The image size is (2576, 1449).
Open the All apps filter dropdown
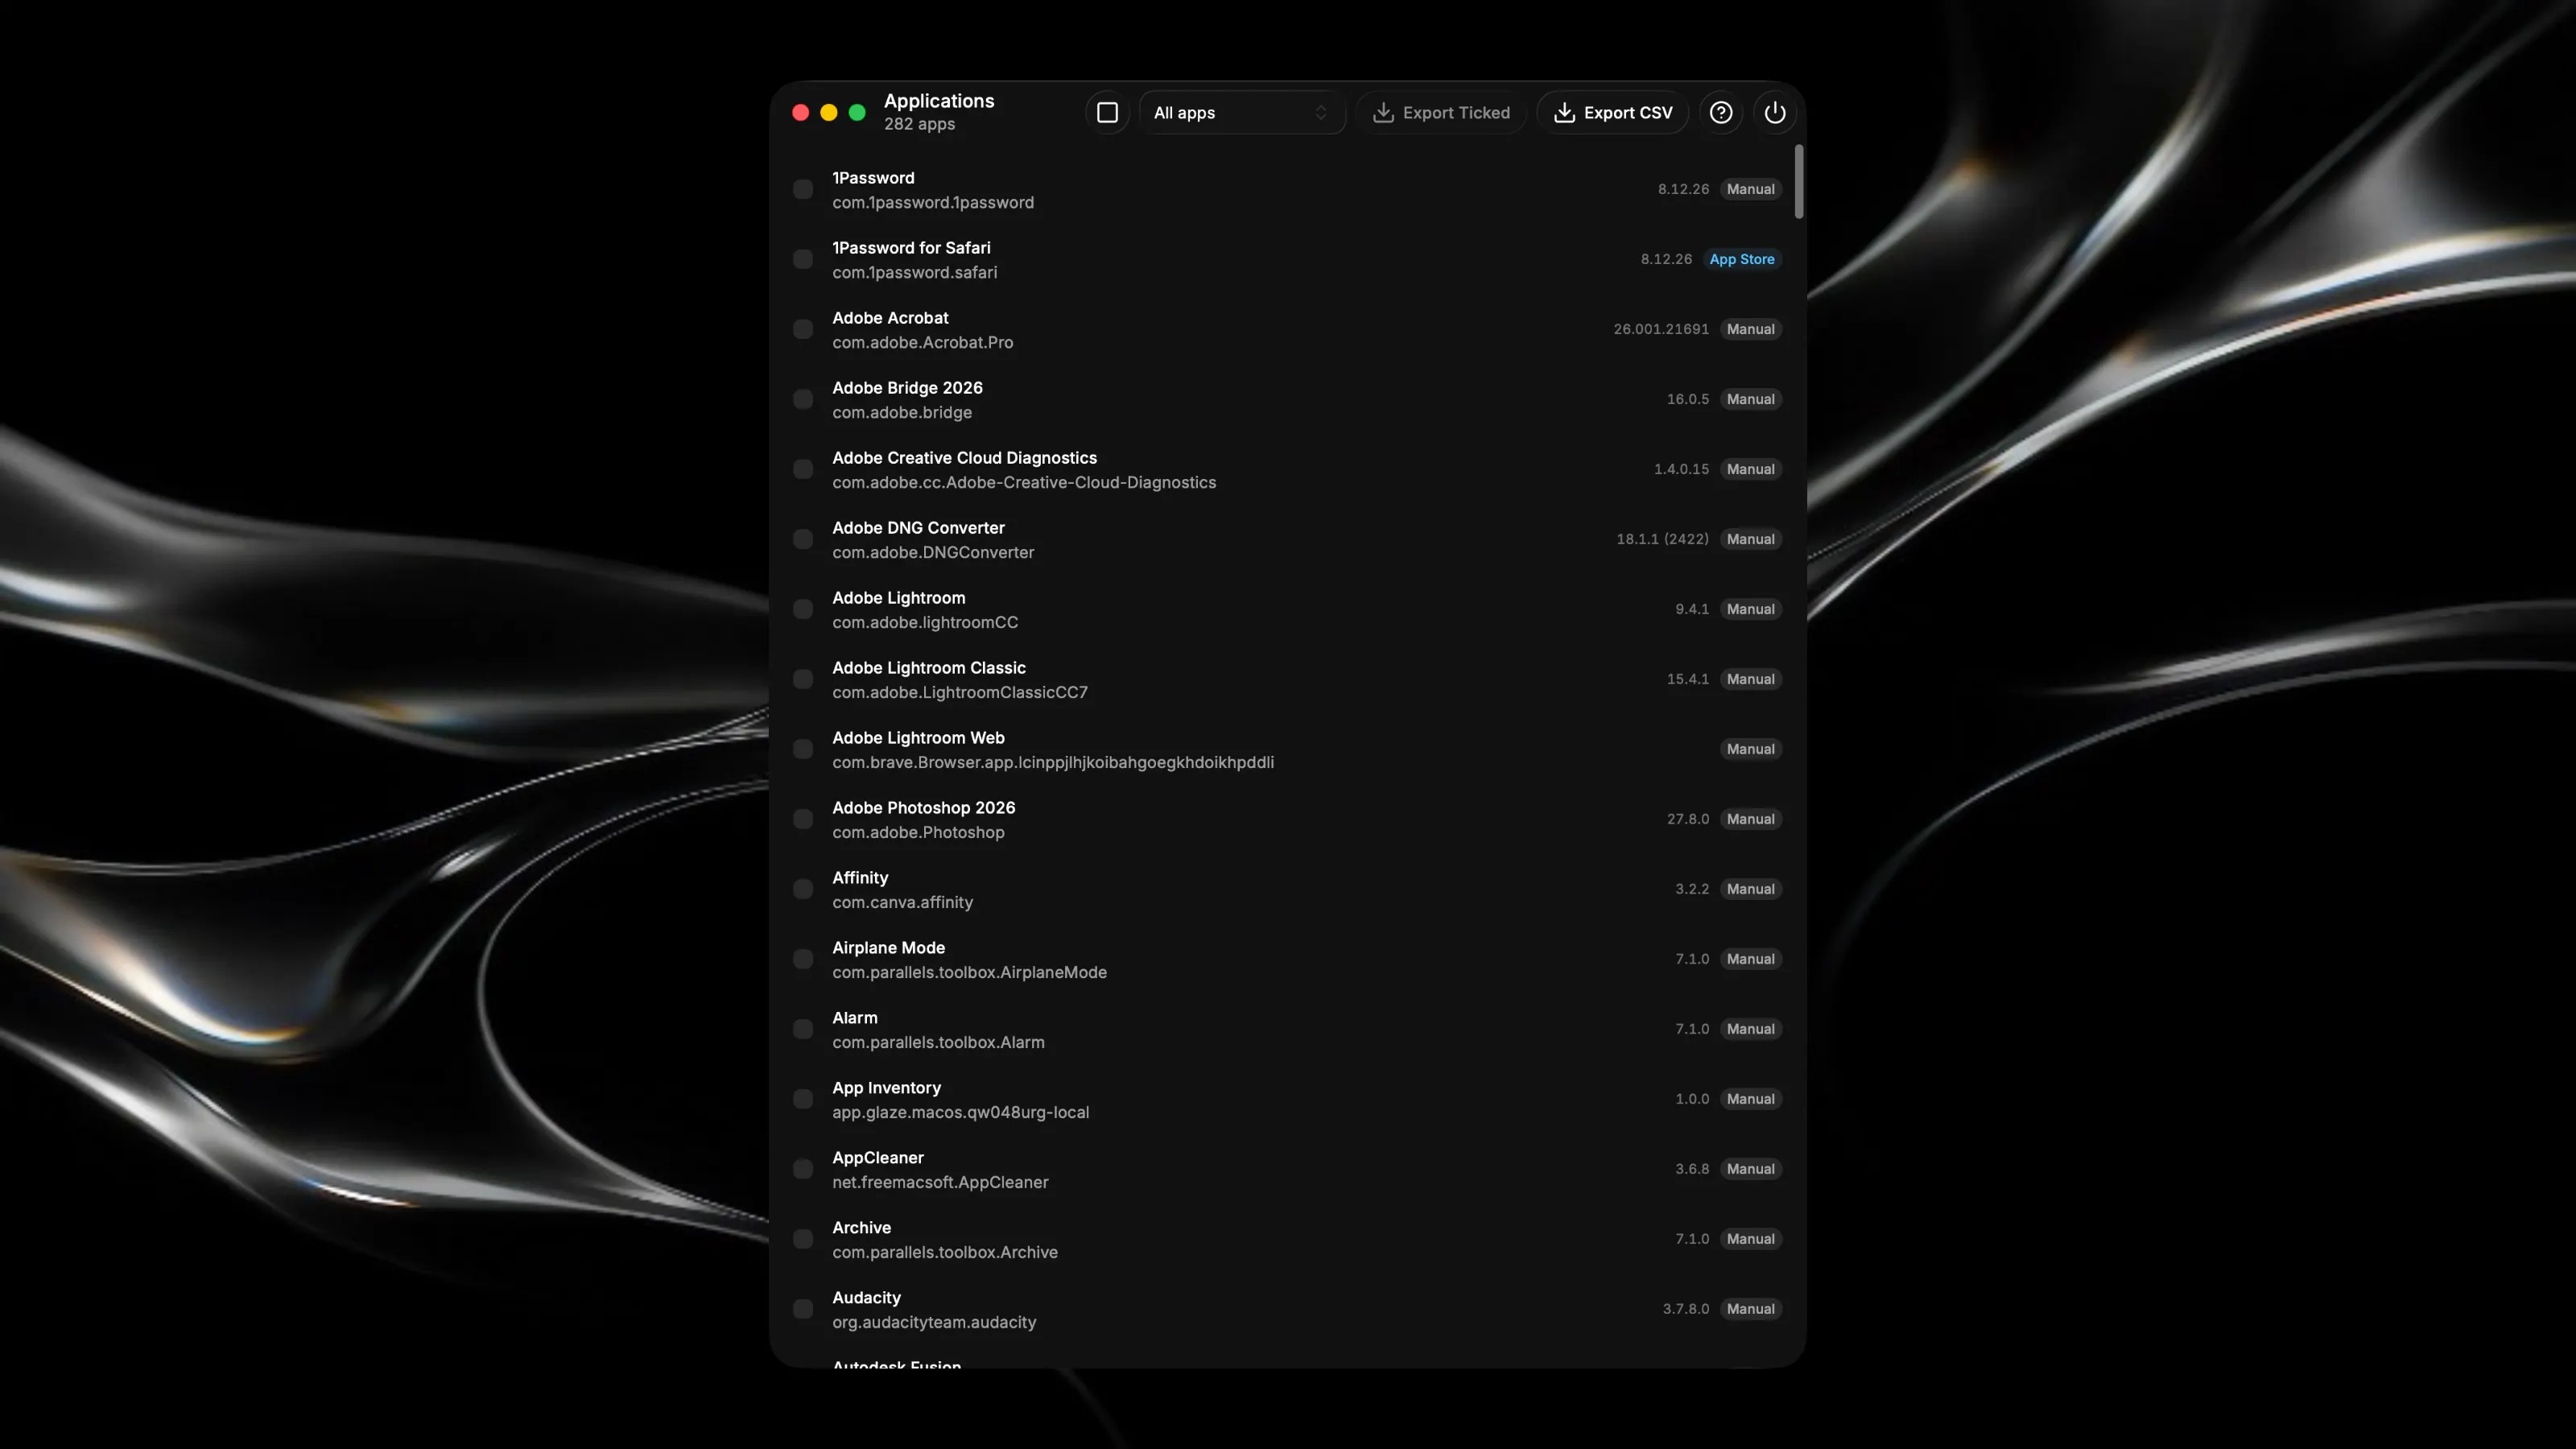[x=1241, y=113]
